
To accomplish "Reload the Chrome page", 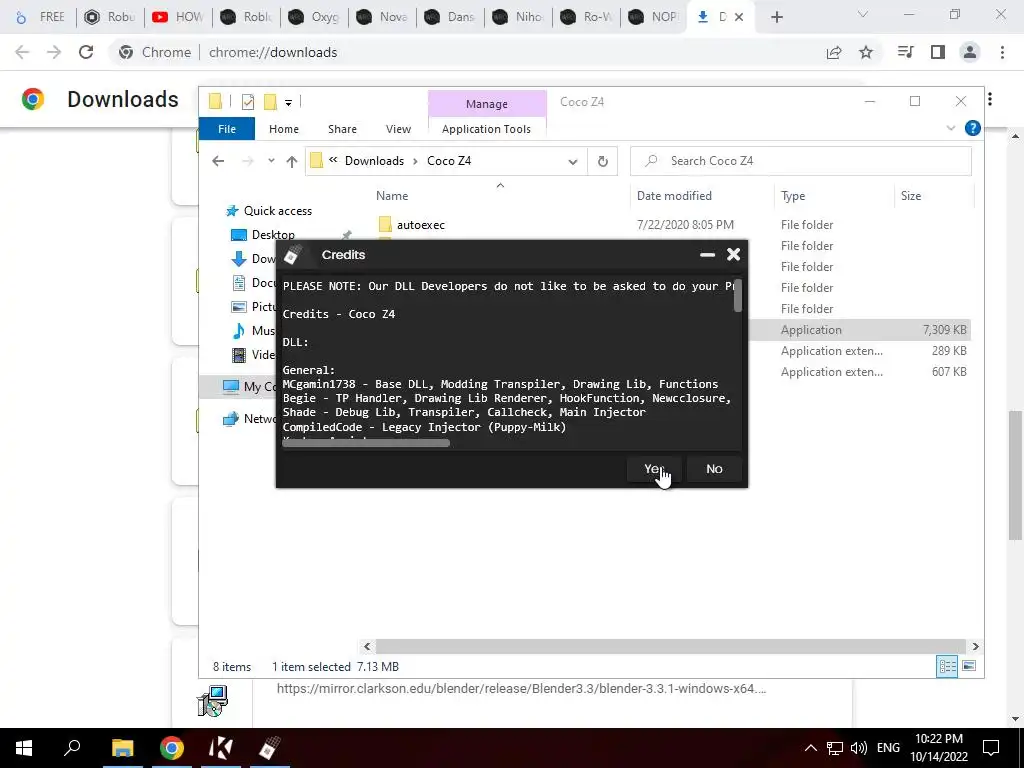I will (x=86, y=52).
